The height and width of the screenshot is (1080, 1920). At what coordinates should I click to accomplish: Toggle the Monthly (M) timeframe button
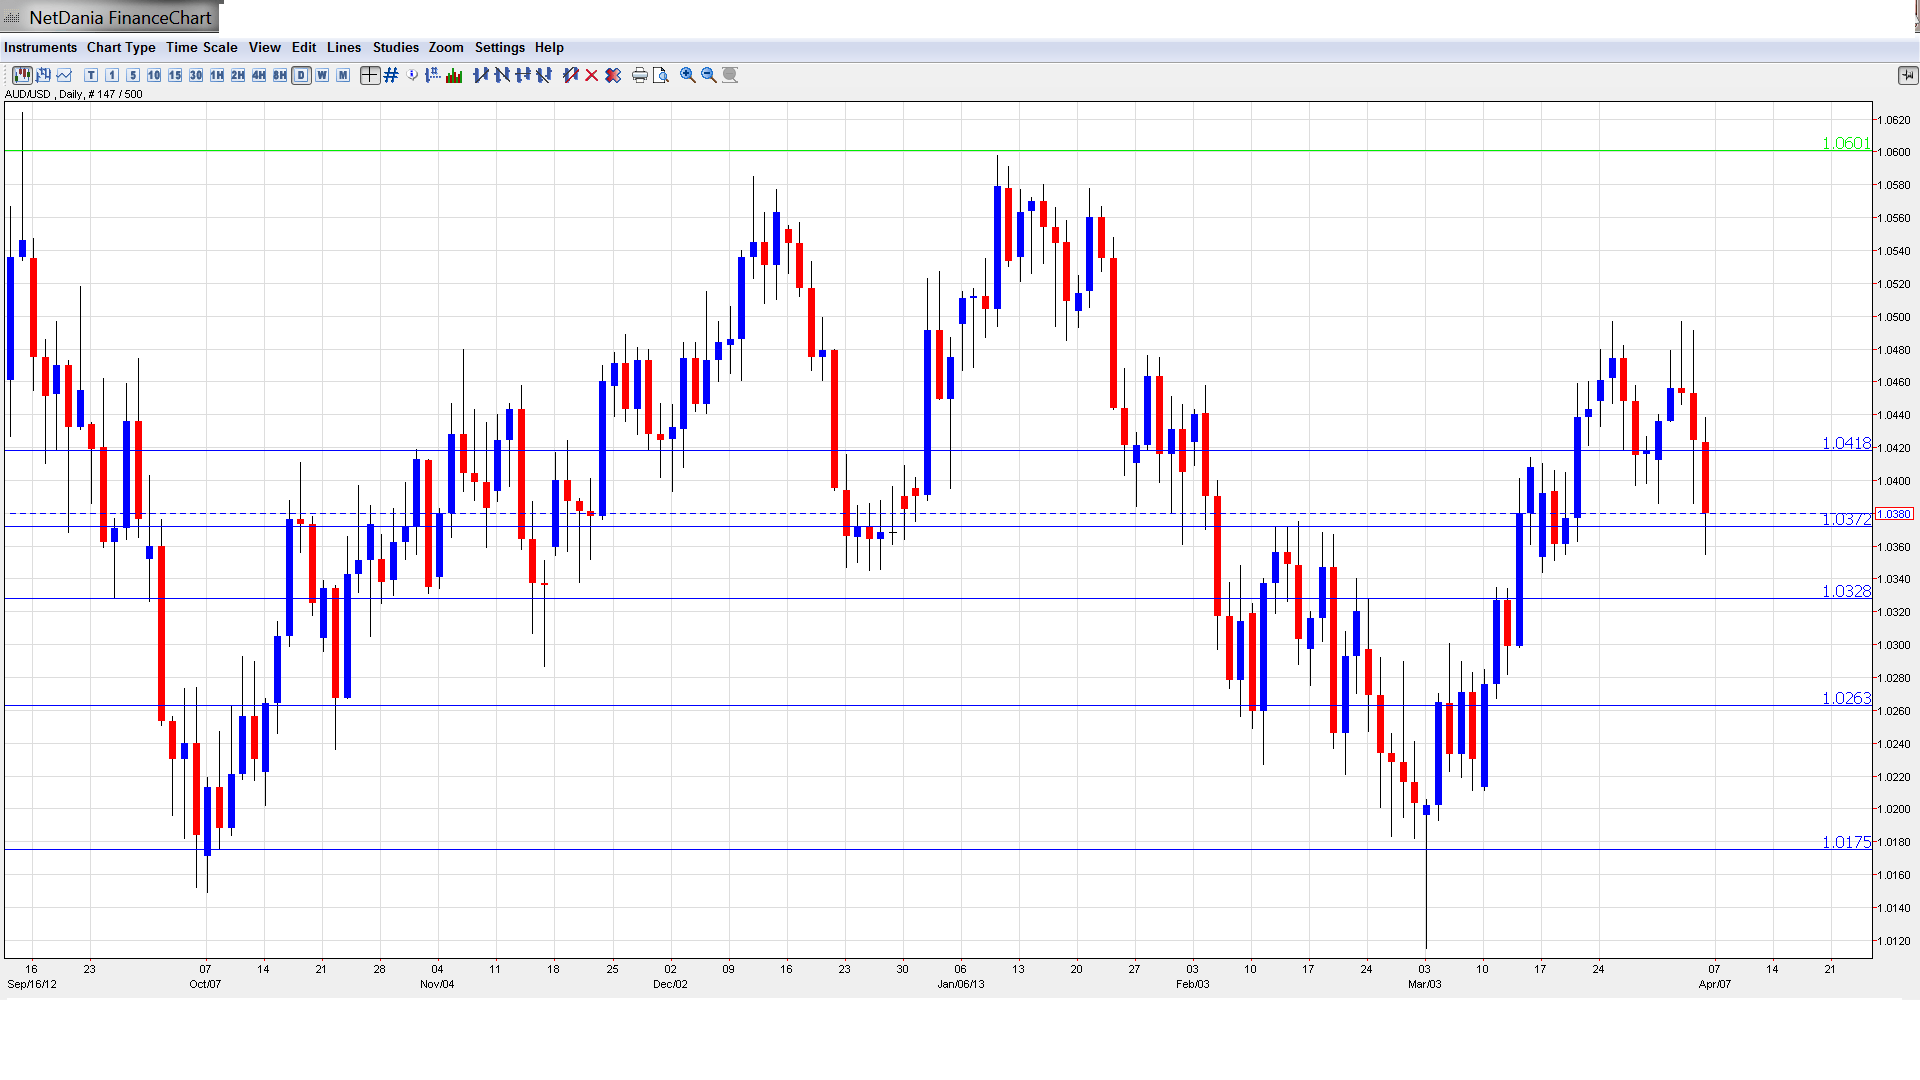pyautogui.click(x=342, y=75)
